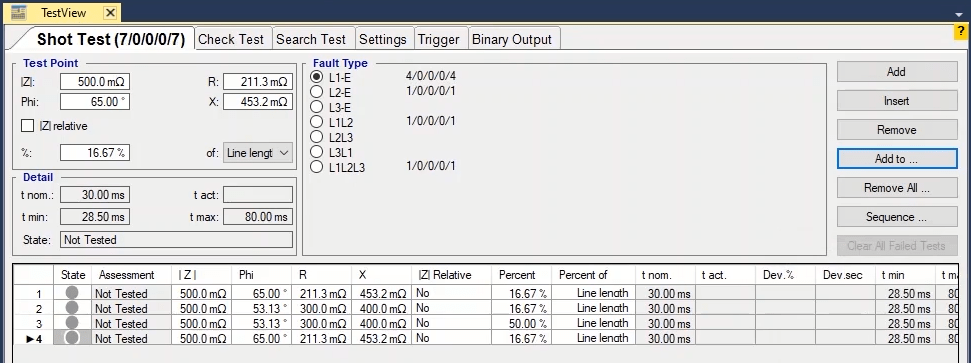
Task: Click the gray state circle in row 3
Action: pos(72,323)
